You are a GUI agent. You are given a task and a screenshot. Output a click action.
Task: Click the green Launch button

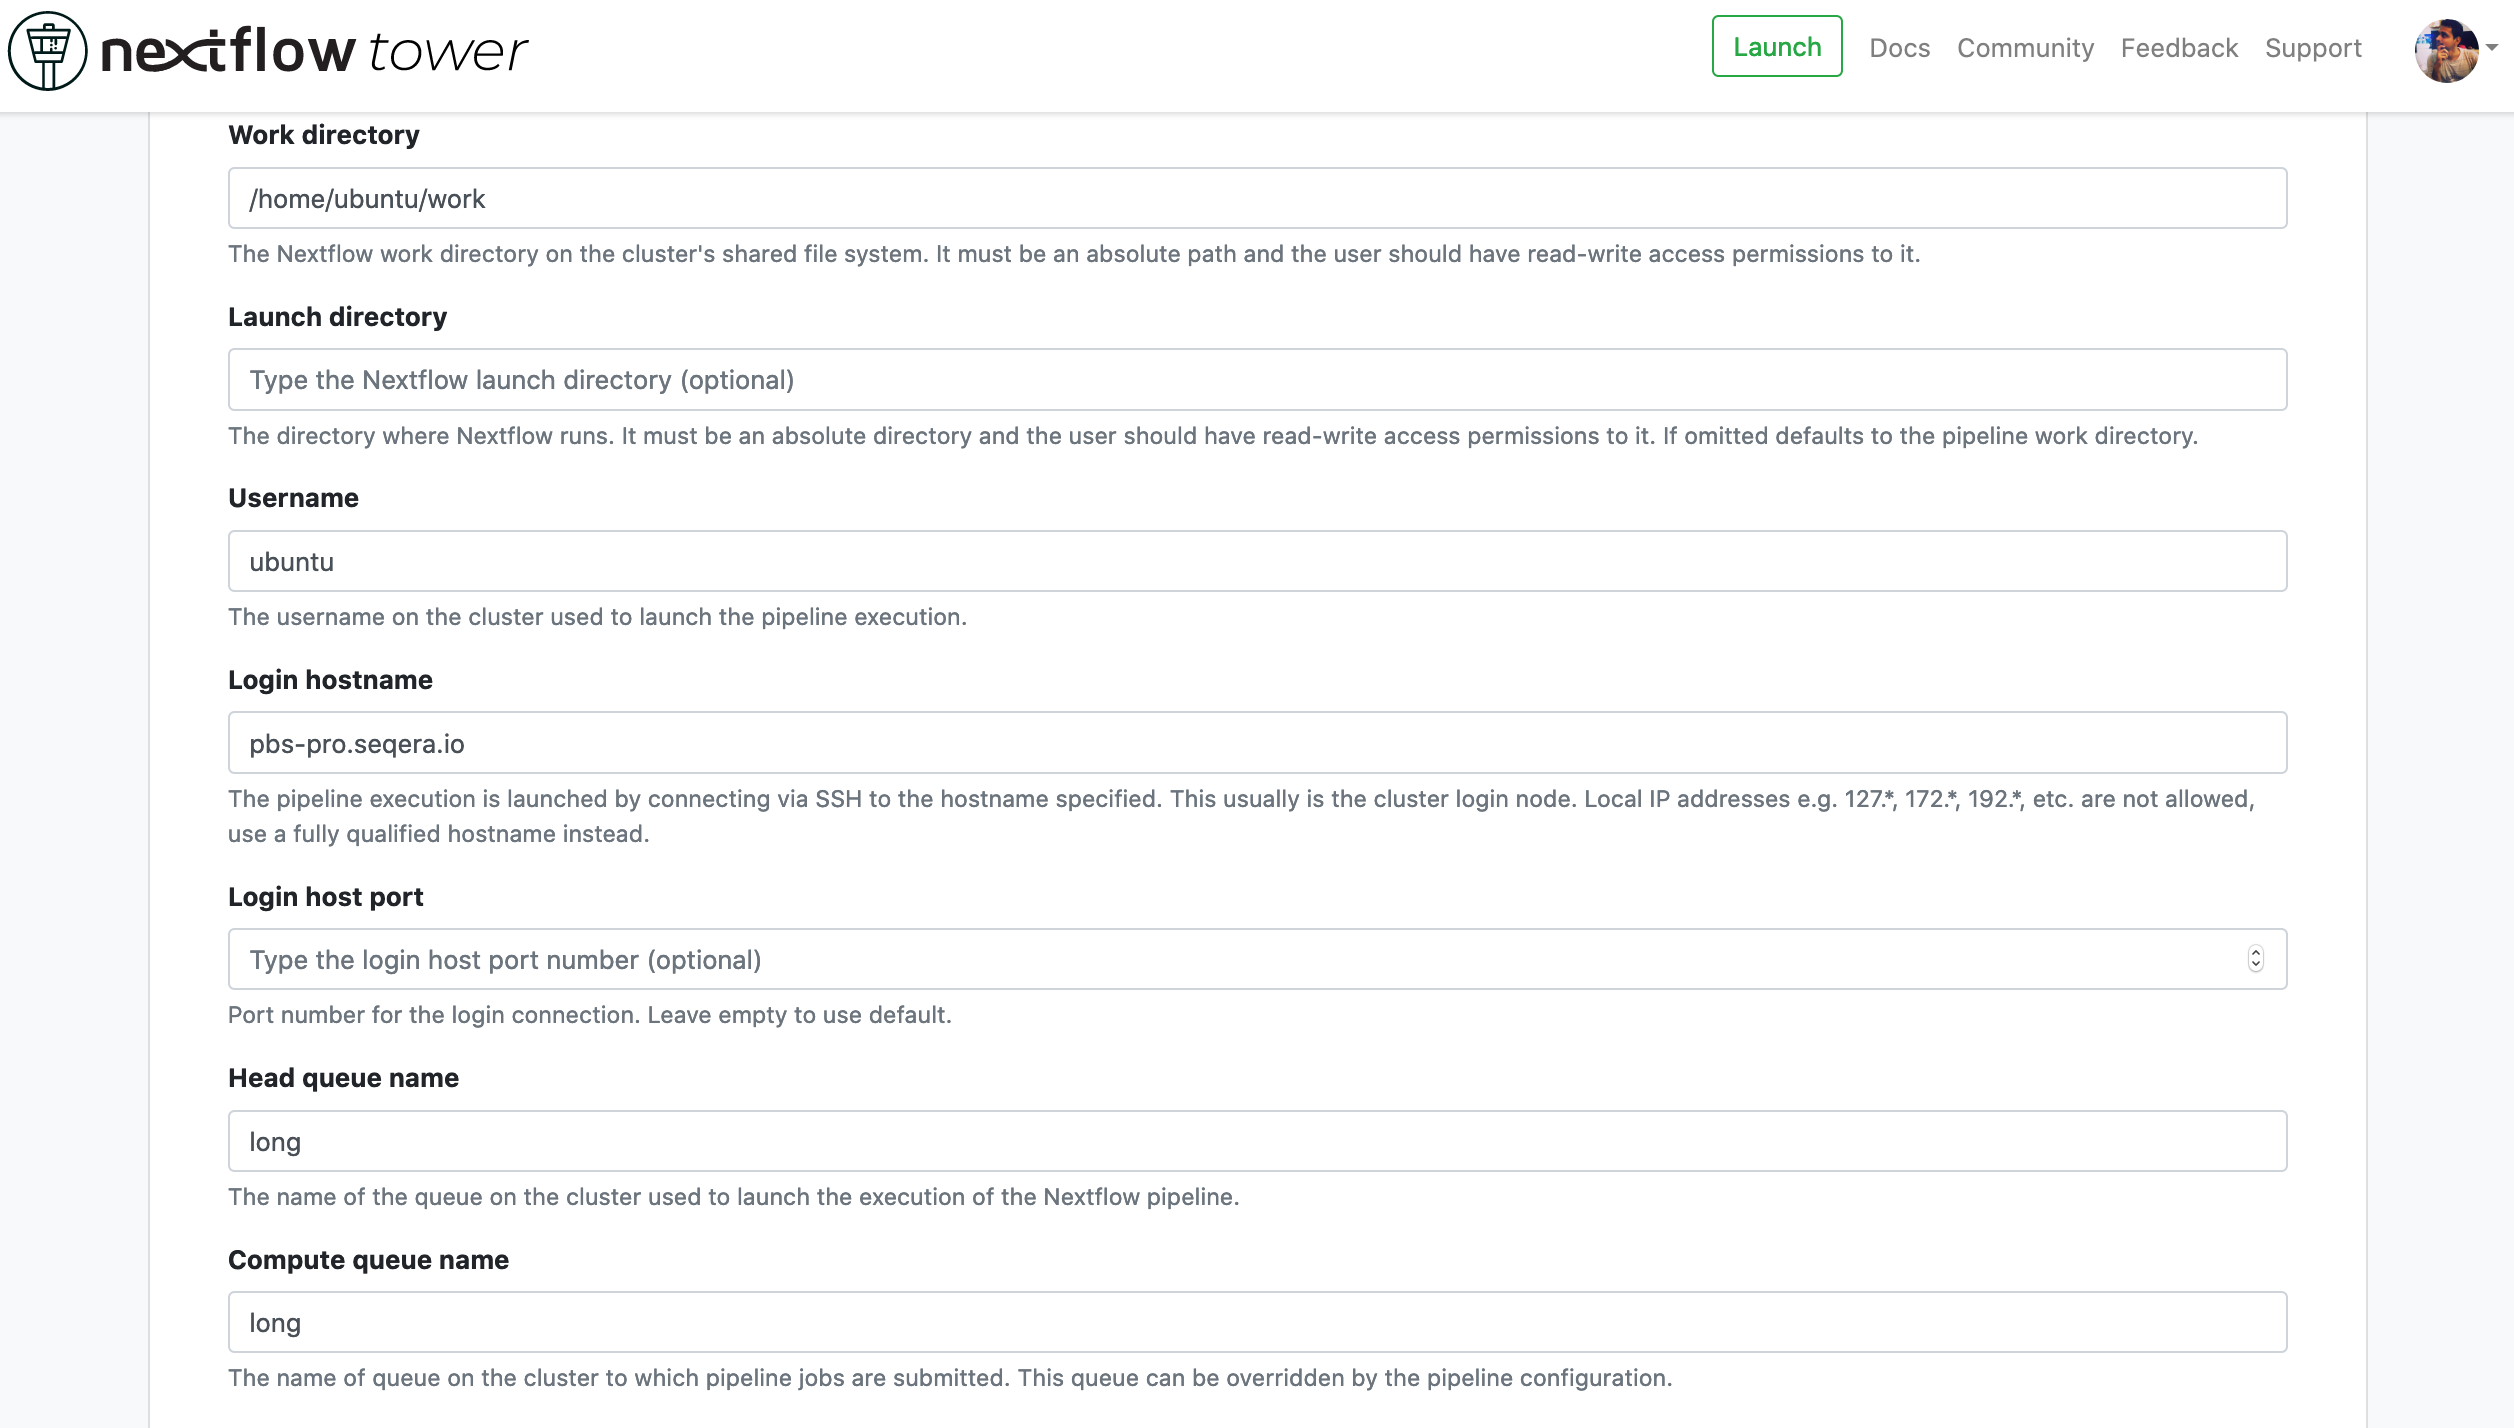[x=1777, y=47]
